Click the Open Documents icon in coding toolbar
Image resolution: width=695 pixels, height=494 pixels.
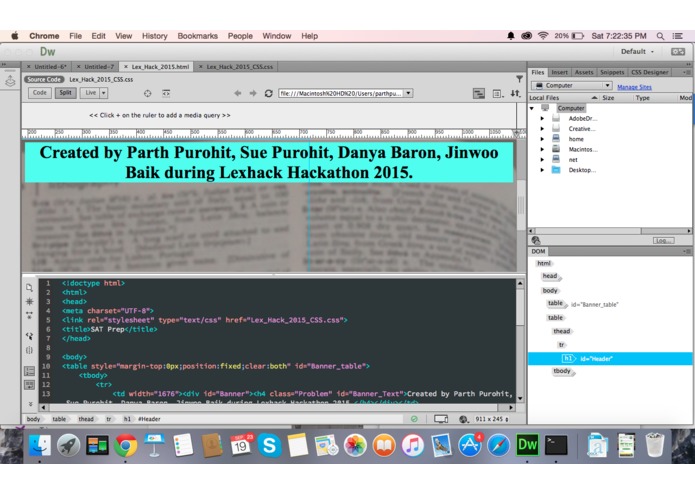pos(29,288)
